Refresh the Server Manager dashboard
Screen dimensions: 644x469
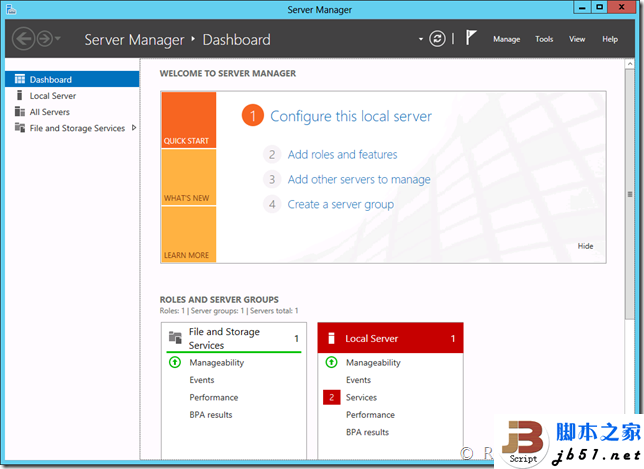[x=437, y=39]
